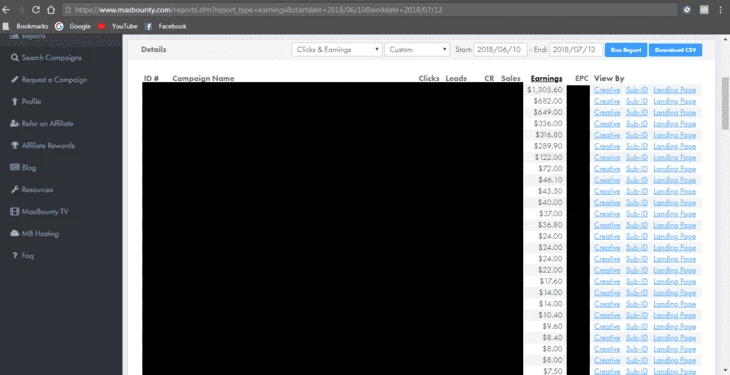Click the Download CSV button
The image size is (730, 375).
pyautogui.click(x=675, y=50)
